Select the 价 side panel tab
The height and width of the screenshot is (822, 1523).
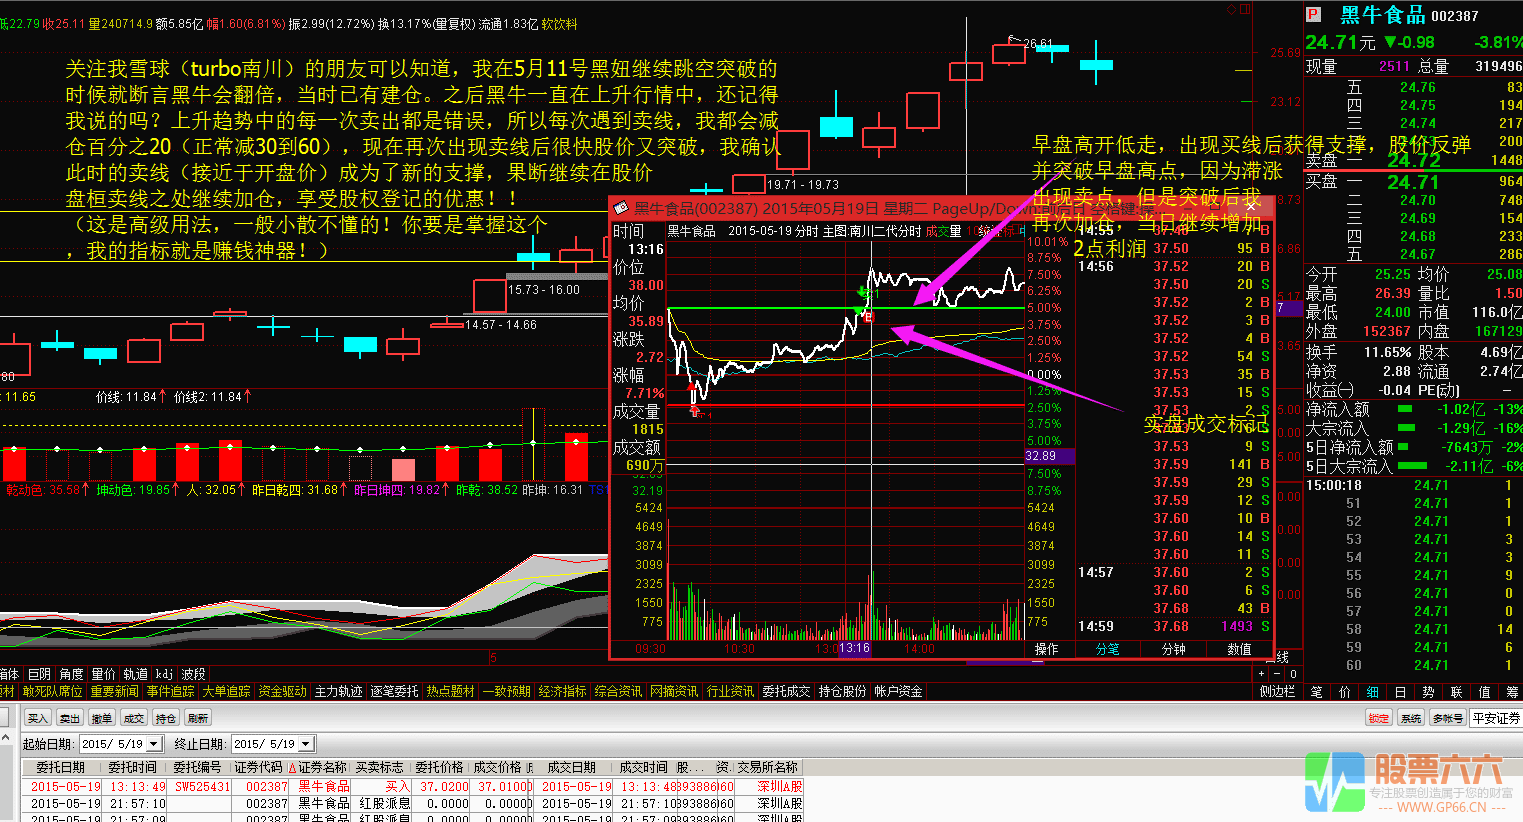tap(1345, 691)
